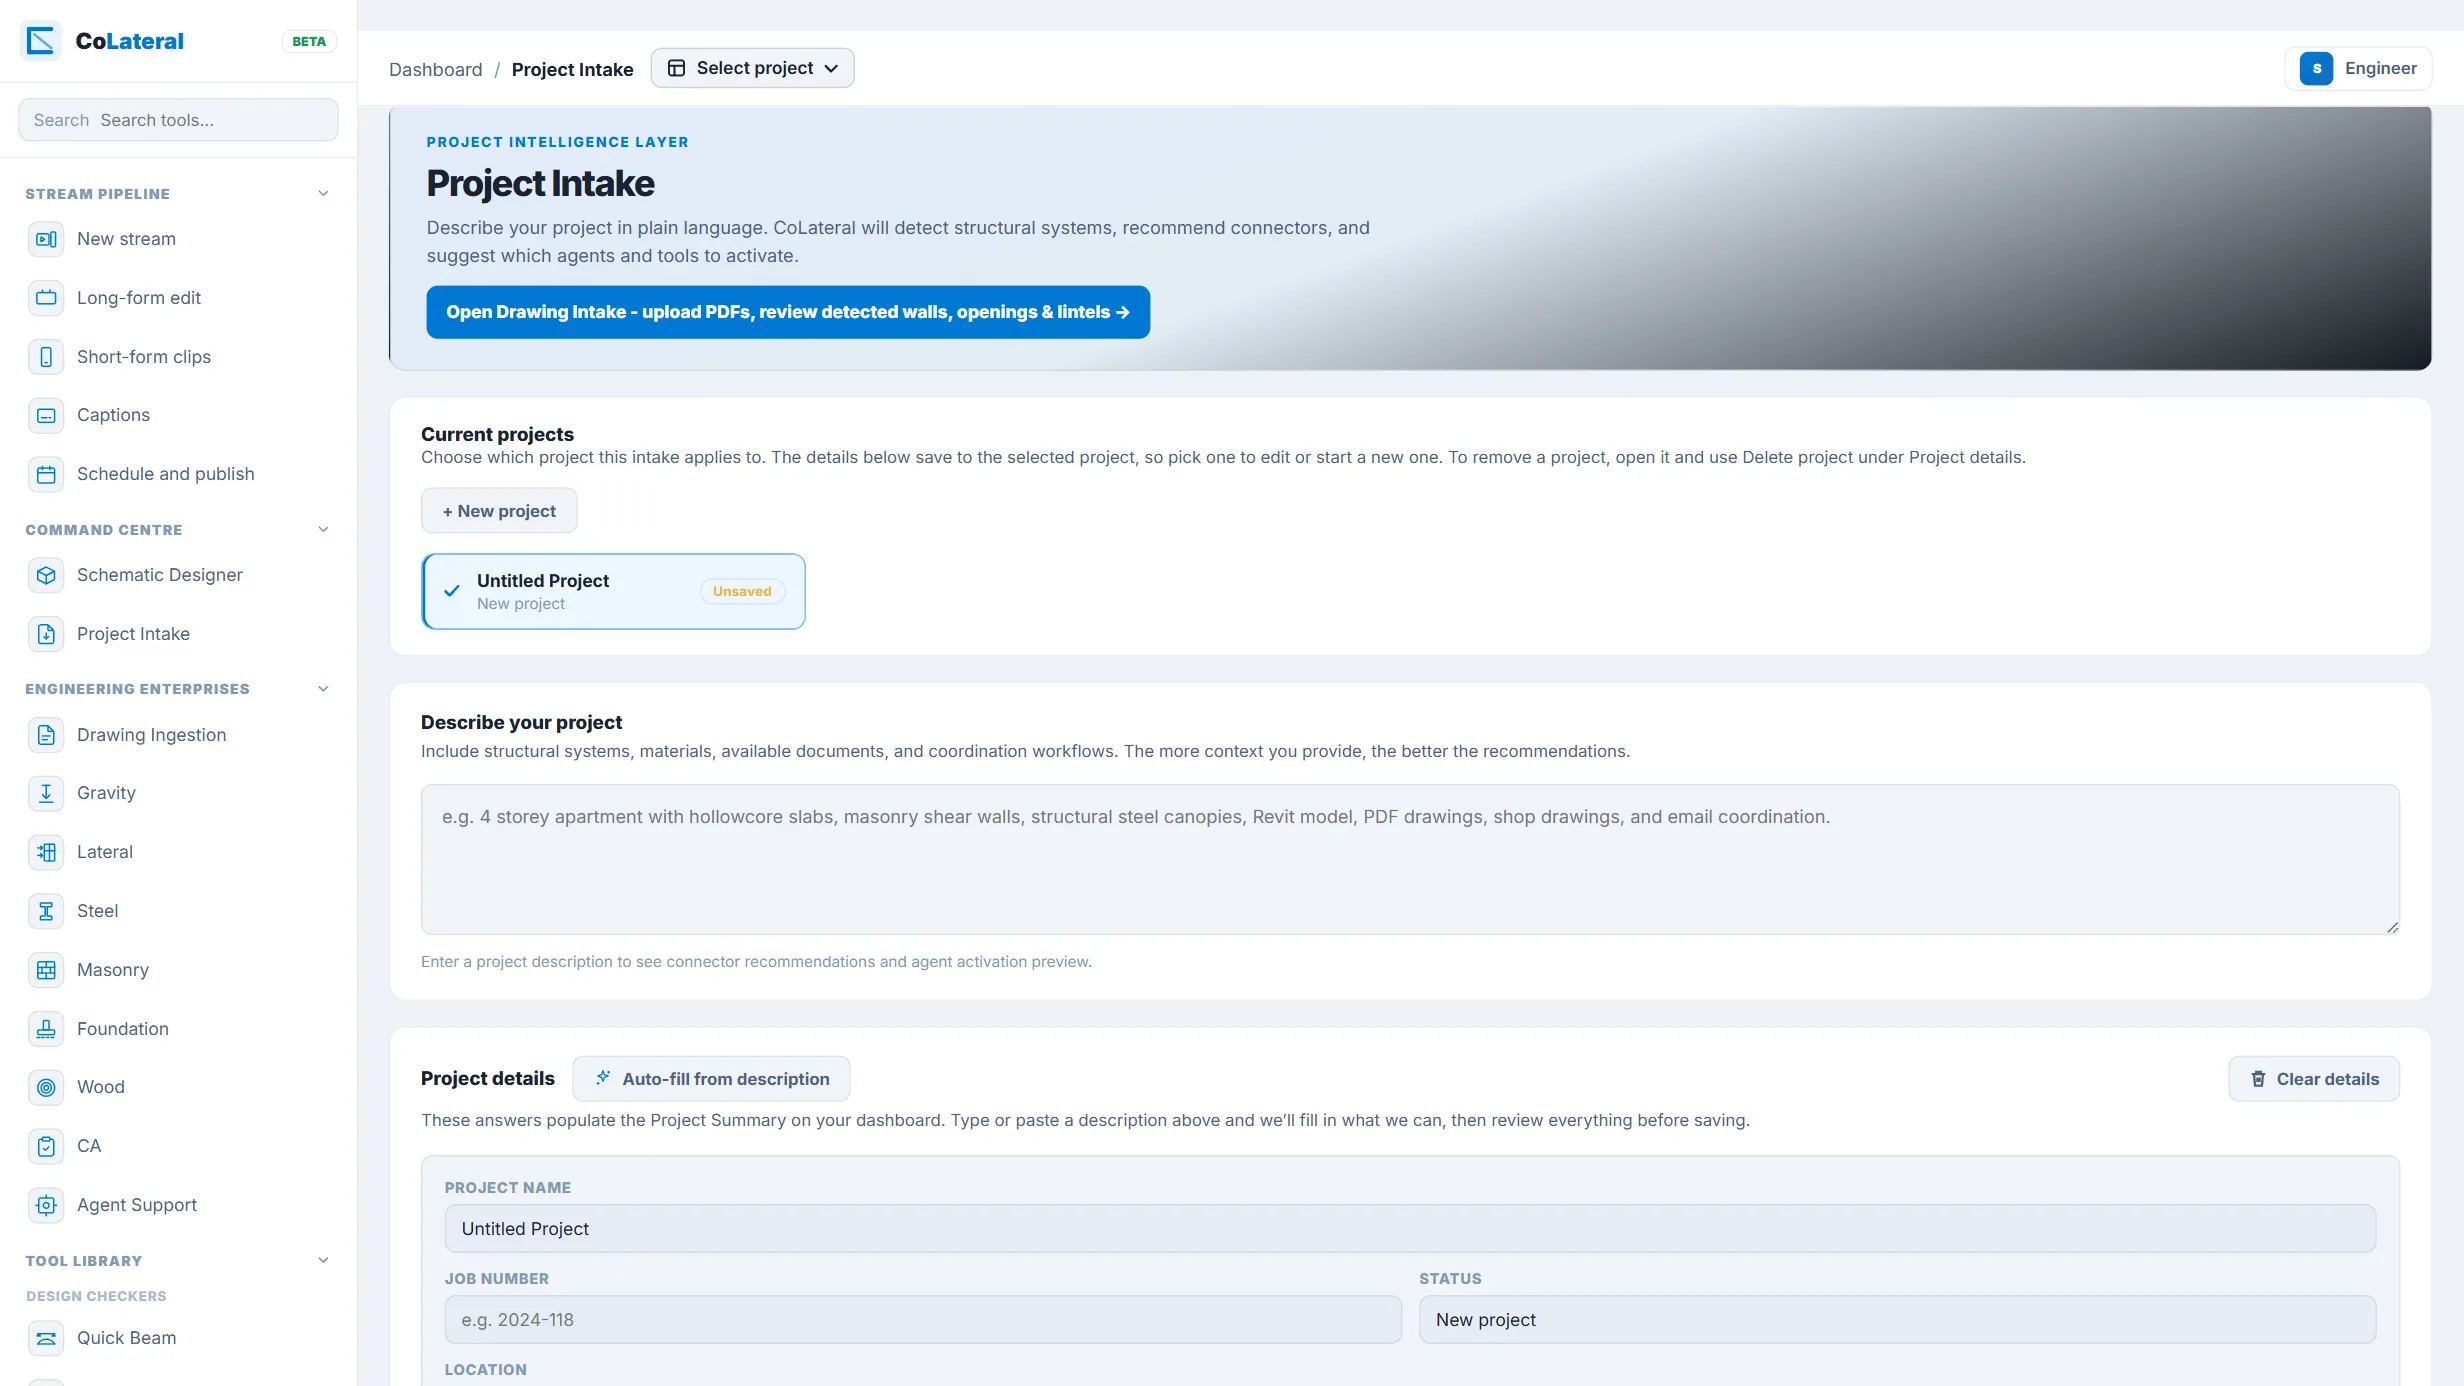Click Open Drawing Intake button
Viewport: 2464px width, 1386px height.
coord(788,312)
